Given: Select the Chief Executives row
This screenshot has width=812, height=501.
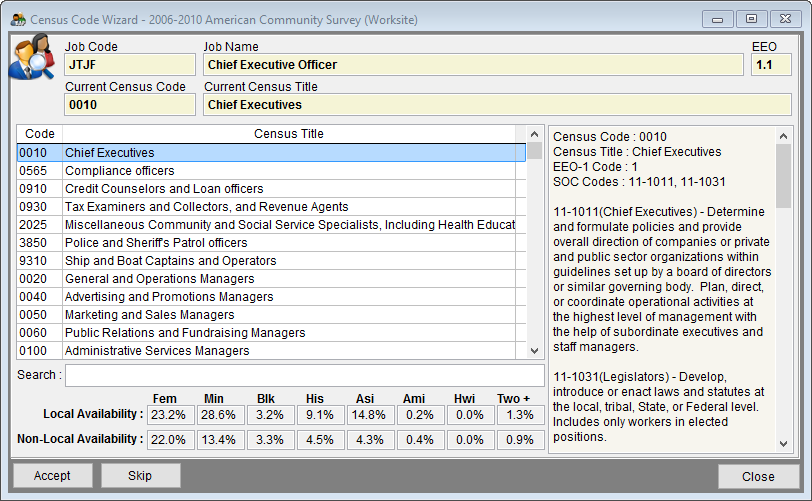Looking at the screenshot, I should click(271, 153).
